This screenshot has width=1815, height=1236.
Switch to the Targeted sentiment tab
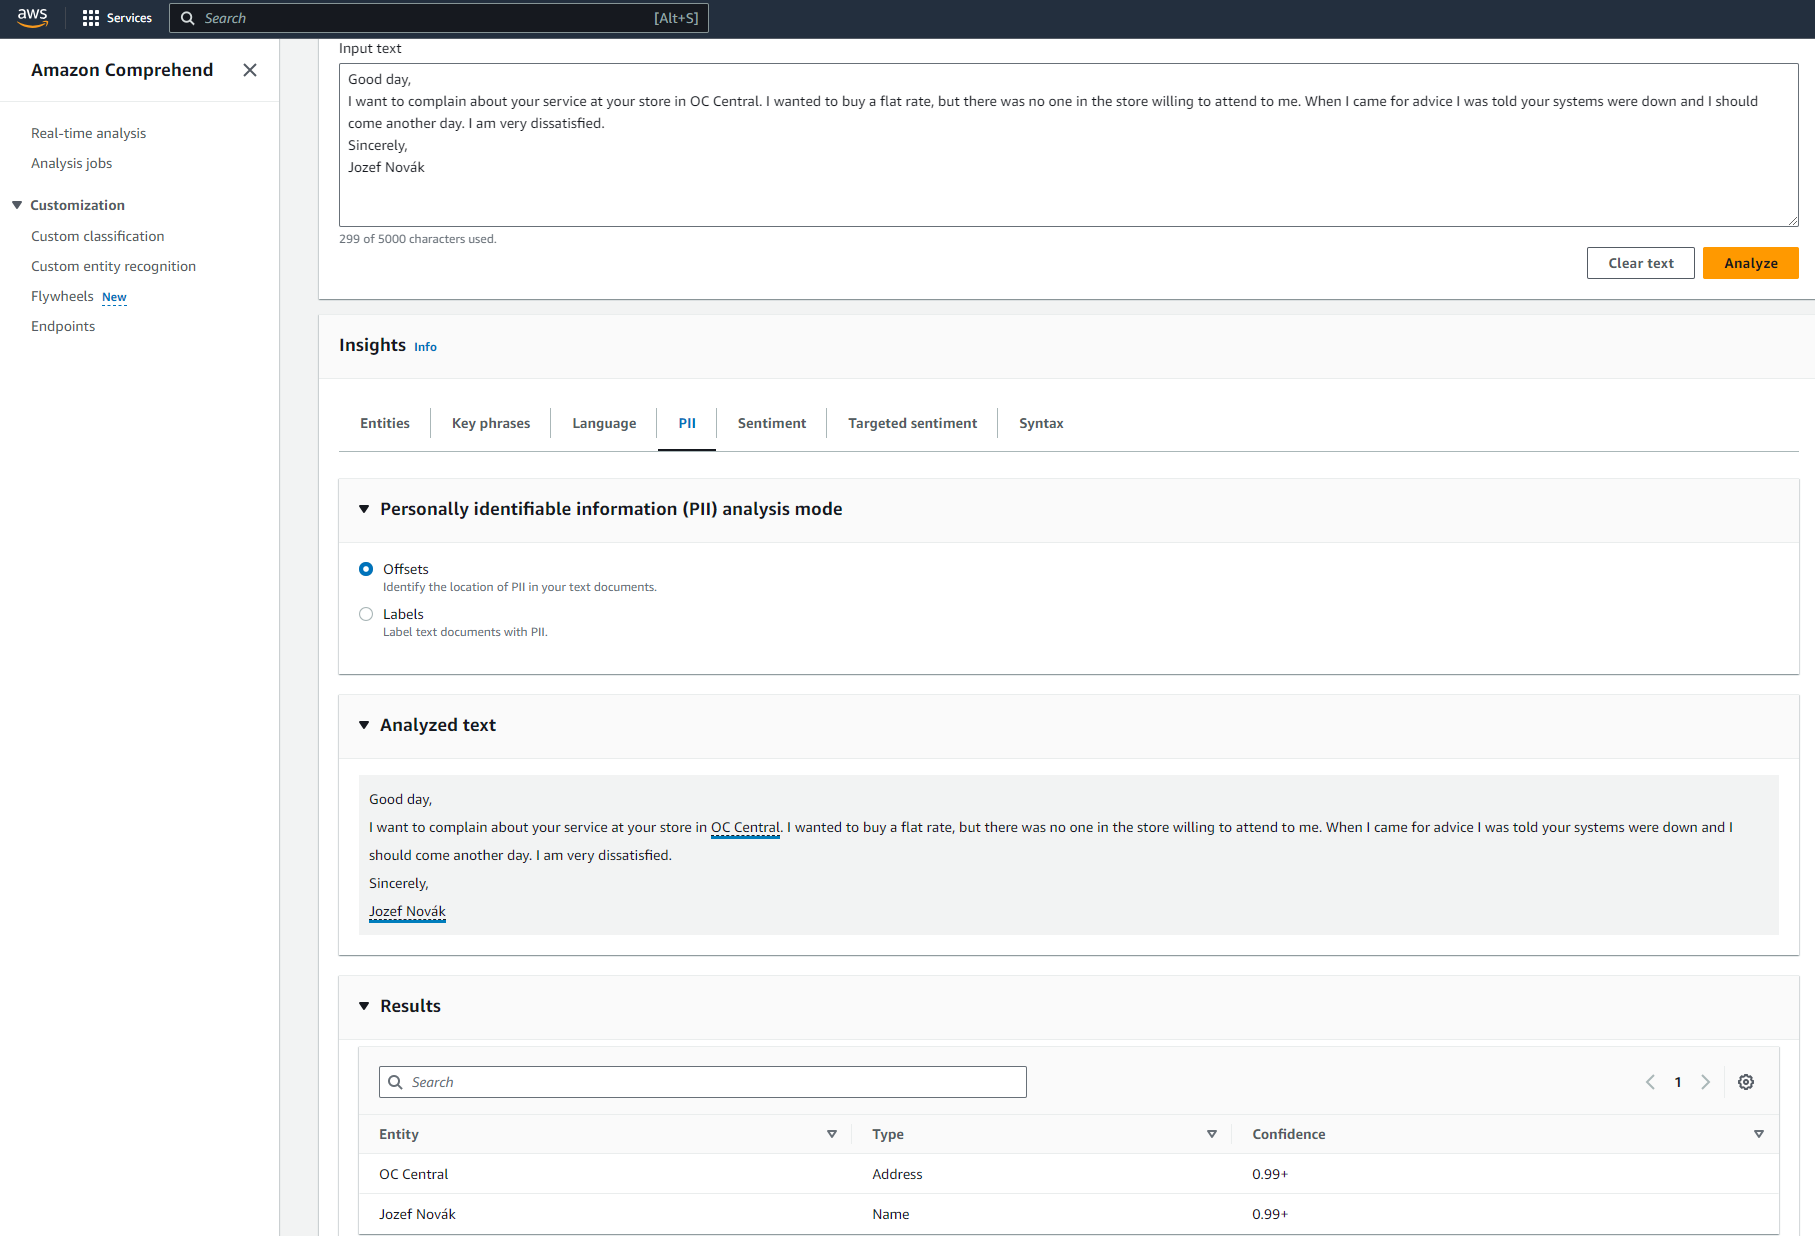[912, 423]
